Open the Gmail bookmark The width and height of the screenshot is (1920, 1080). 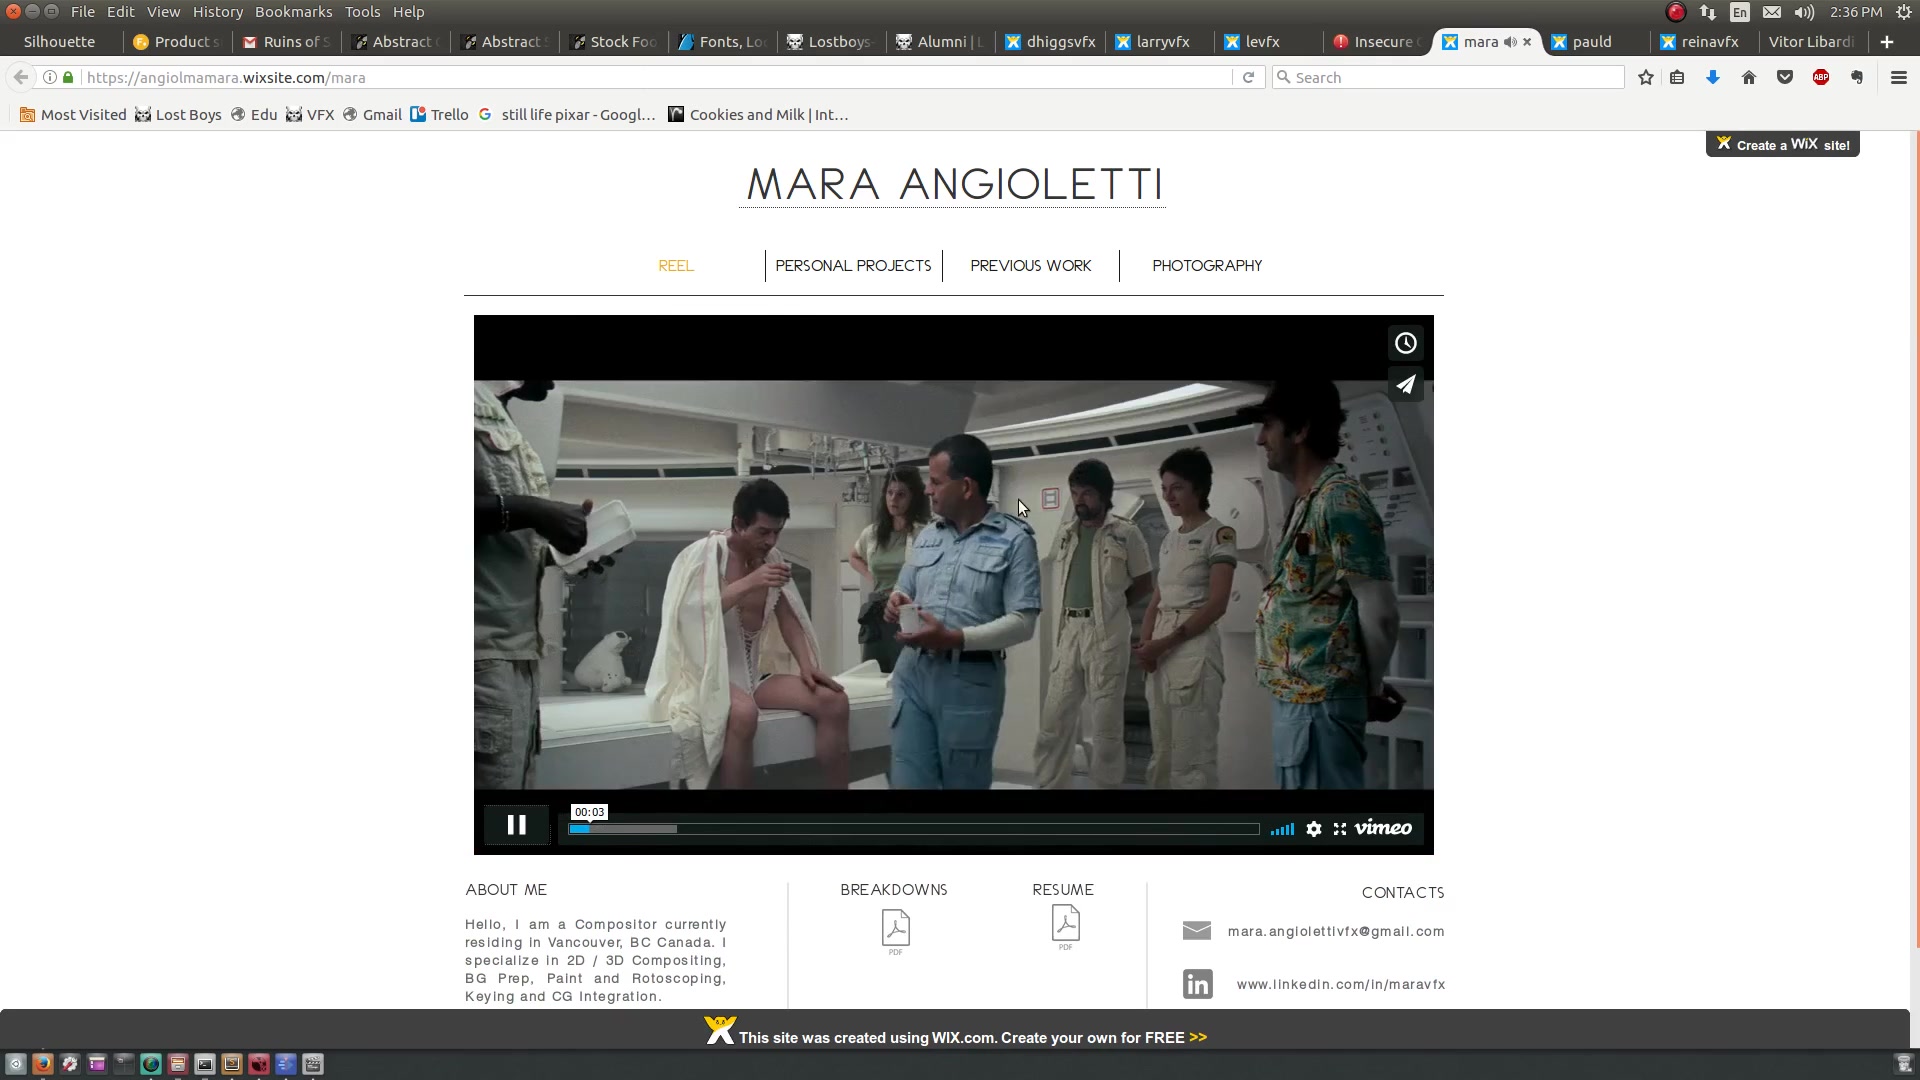(x=372, y=115)
